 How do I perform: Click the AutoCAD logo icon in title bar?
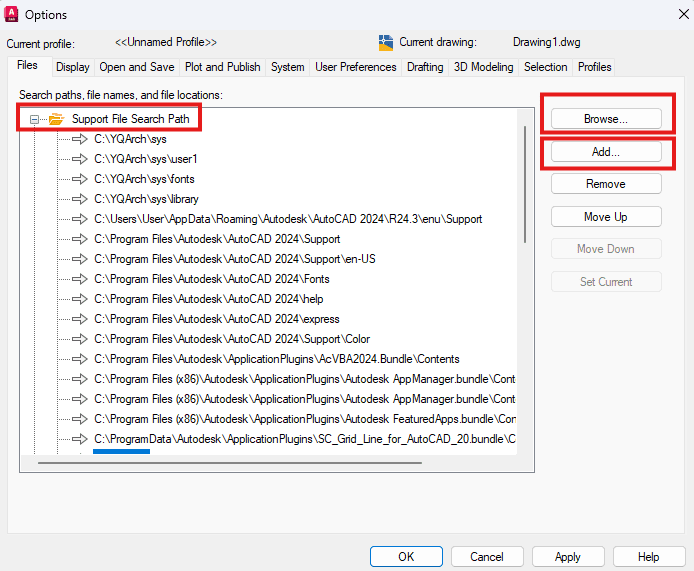[11, 14]
